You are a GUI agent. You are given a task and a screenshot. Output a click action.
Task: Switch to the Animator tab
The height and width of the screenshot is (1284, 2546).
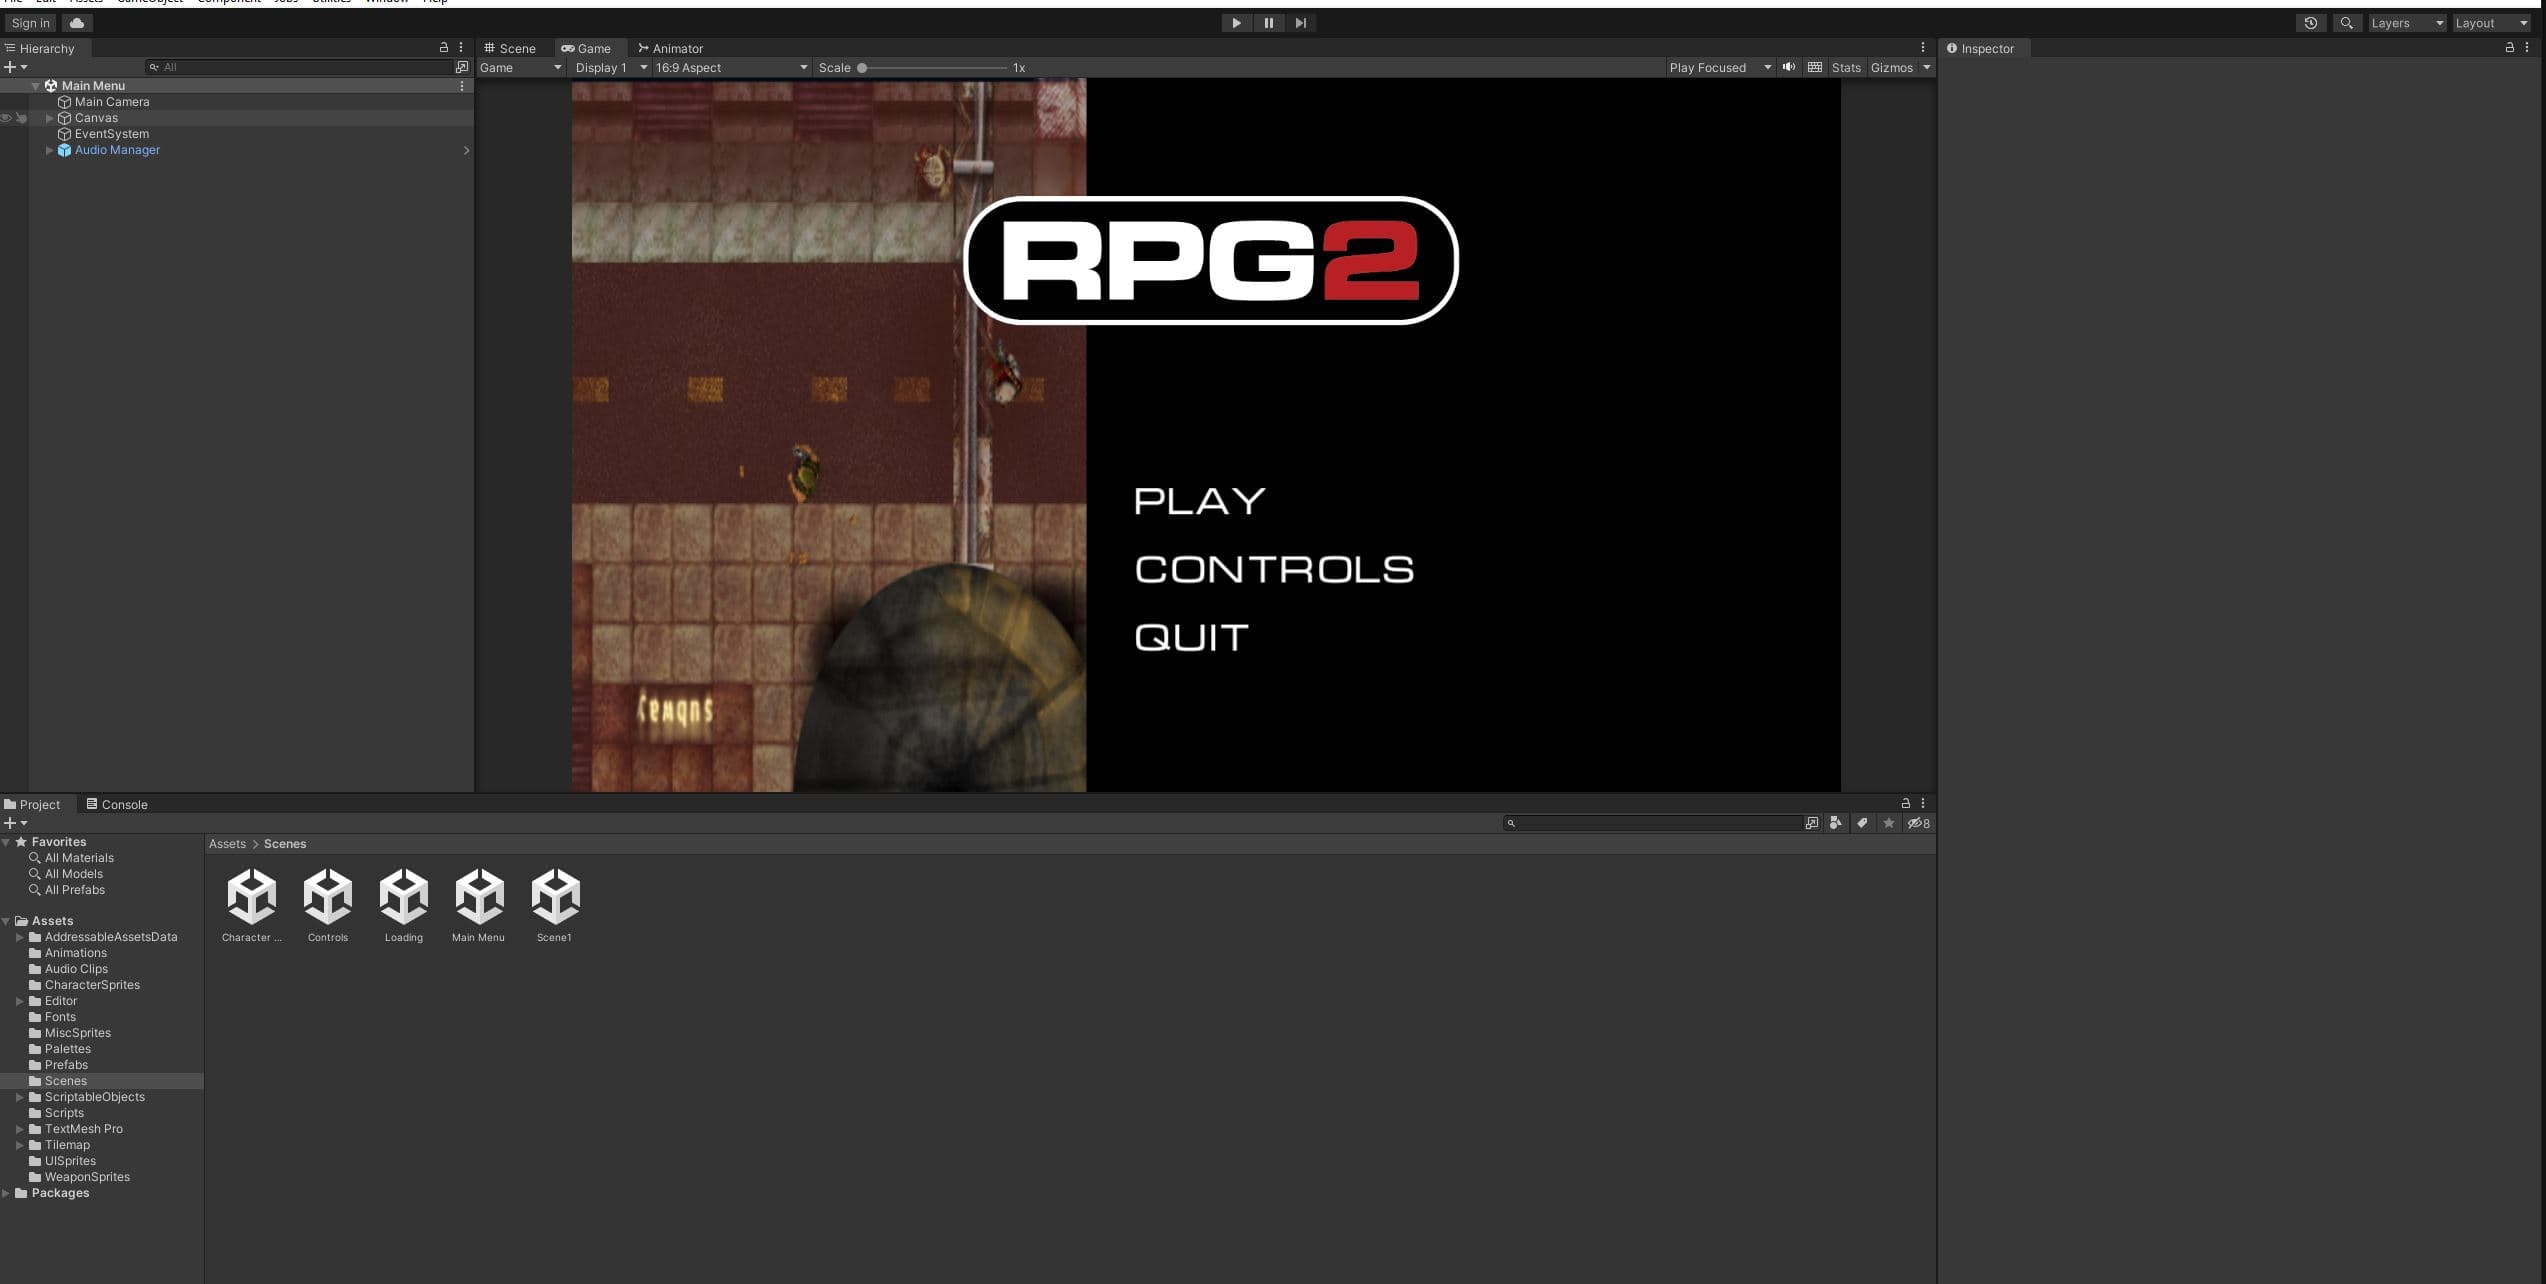click(671, 48)
